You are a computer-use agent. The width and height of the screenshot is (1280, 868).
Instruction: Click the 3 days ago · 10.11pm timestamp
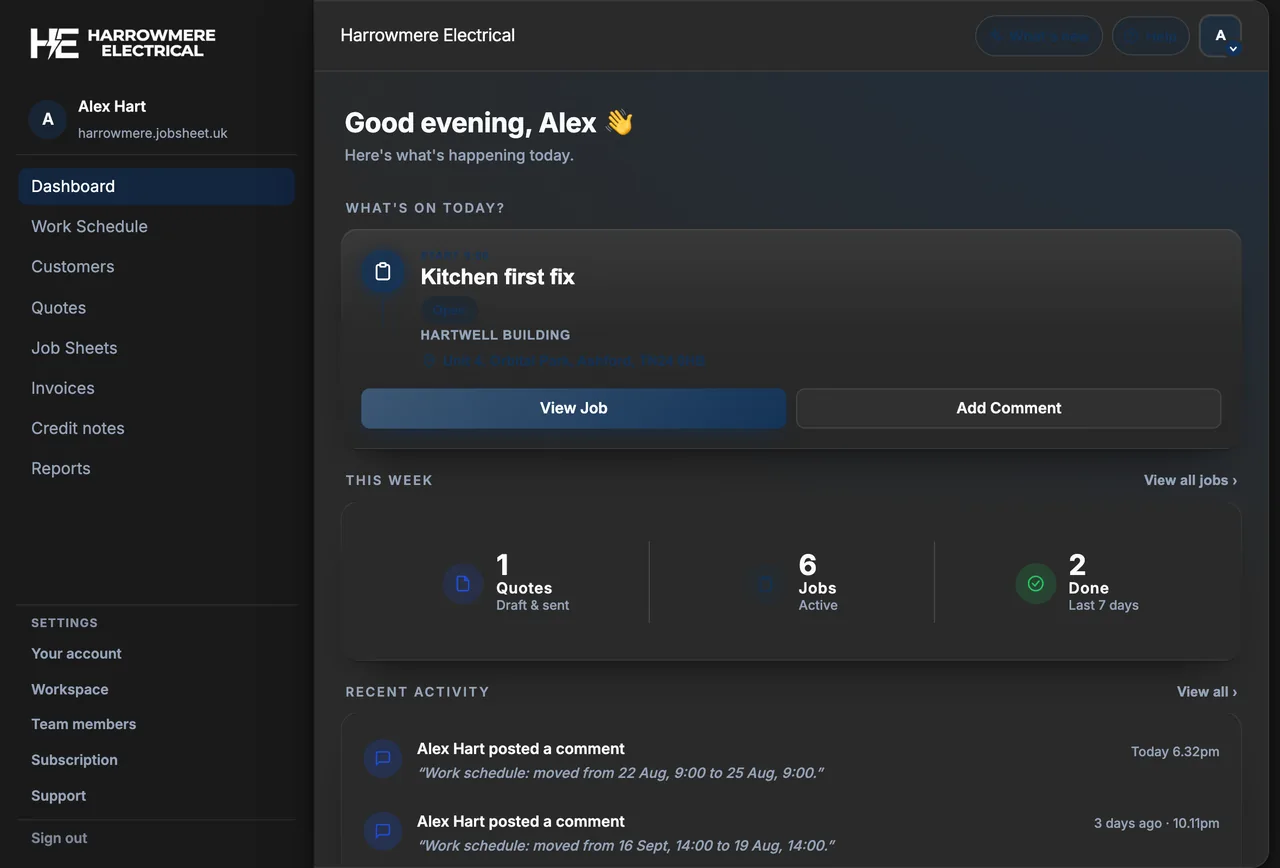click(x=1157, y=823)
